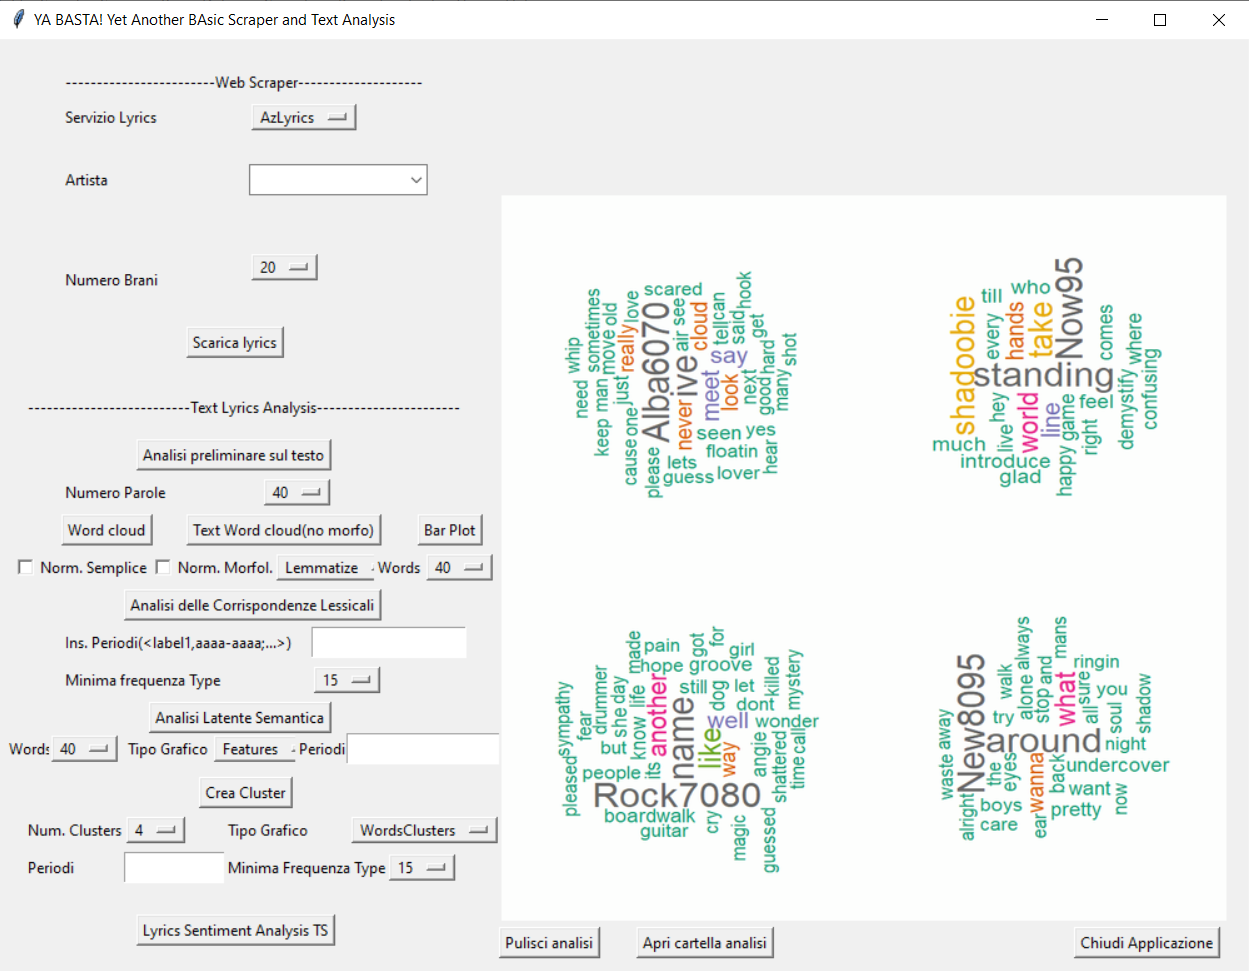1249x971 pixels.
Task: Open the bottom Minima Frequenza Type dropdown
Action: (422, 868)
